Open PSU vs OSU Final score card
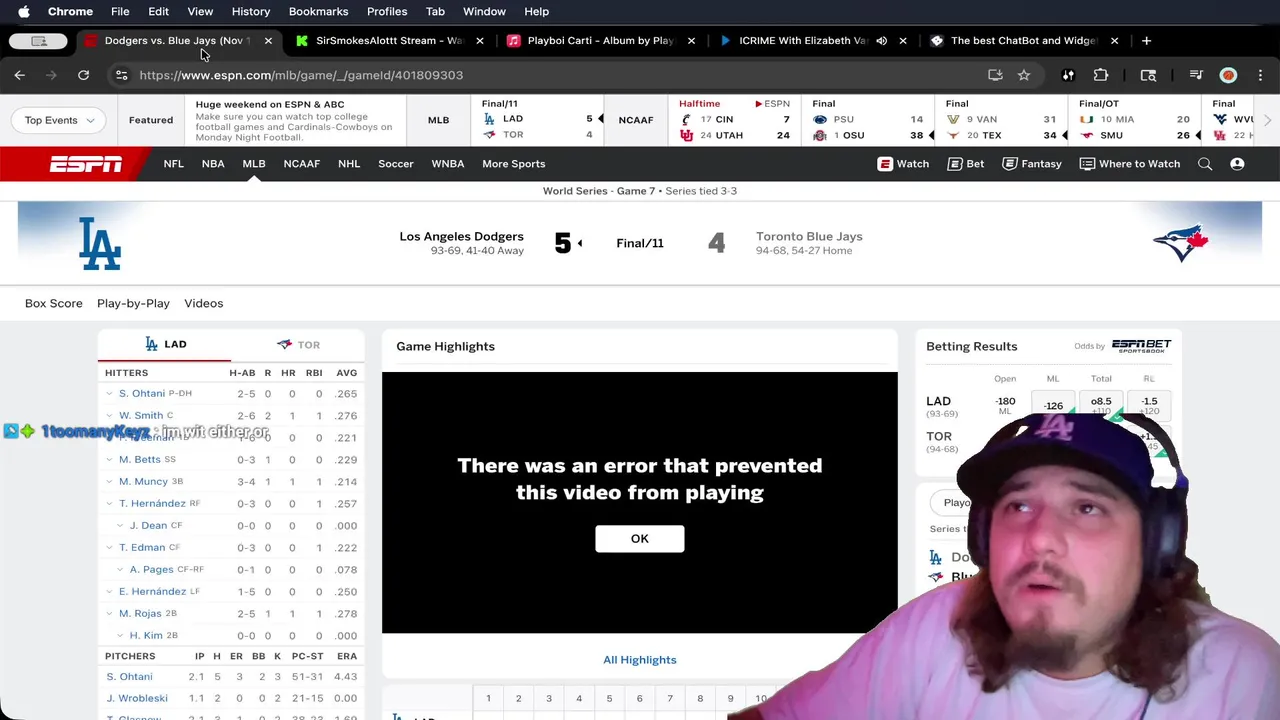This screenshot has height=720, width=1280. tap(867, 119)
